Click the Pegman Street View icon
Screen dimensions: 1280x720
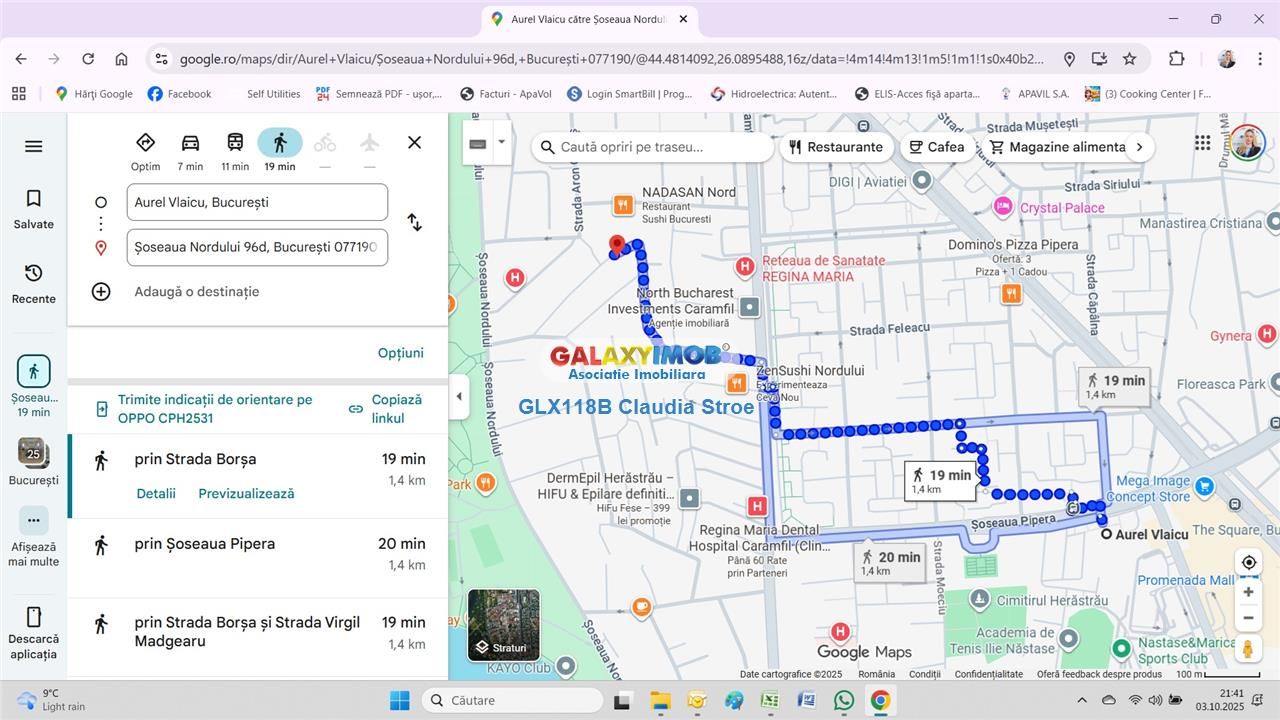click(x=1248, y=648)
